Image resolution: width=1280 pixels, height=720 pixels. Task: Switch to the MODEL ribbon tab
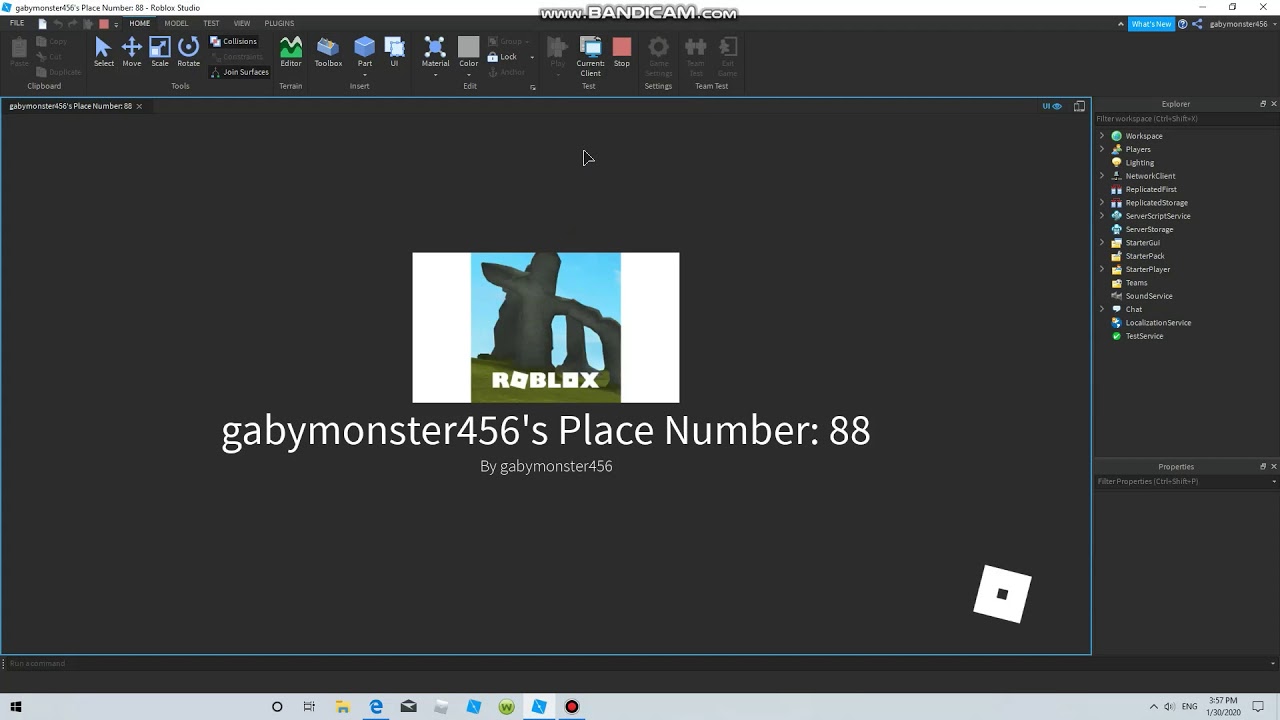[x=176, y=23]
